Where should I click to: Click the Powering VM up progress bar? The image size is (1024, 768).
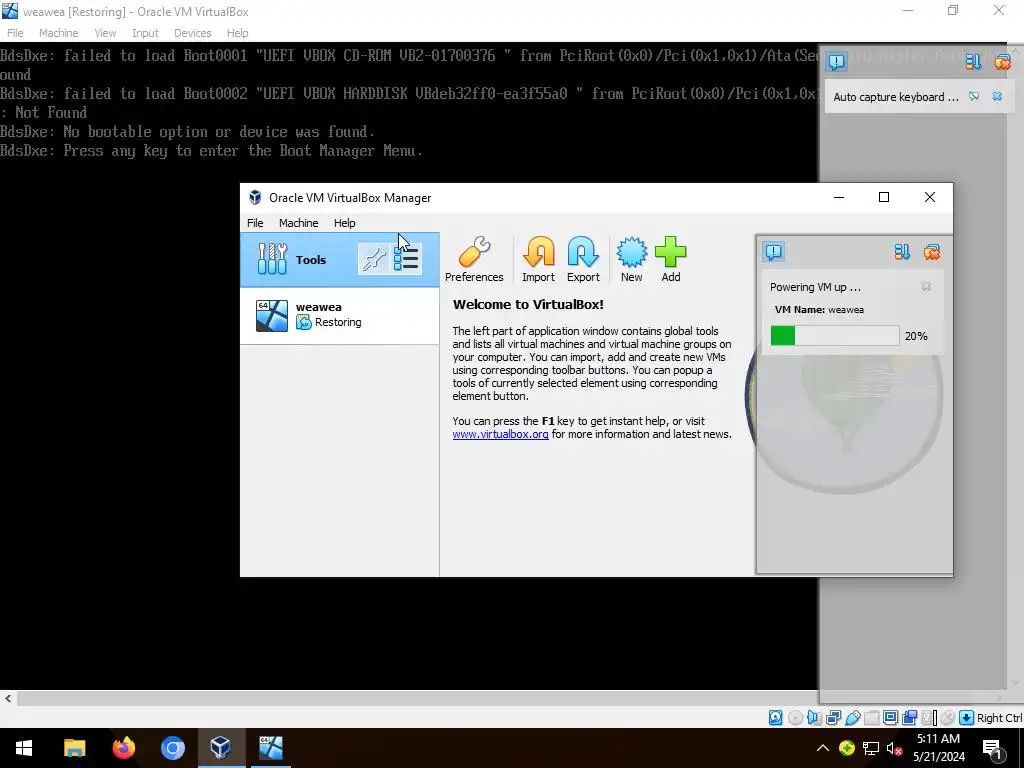pos(835,336)
